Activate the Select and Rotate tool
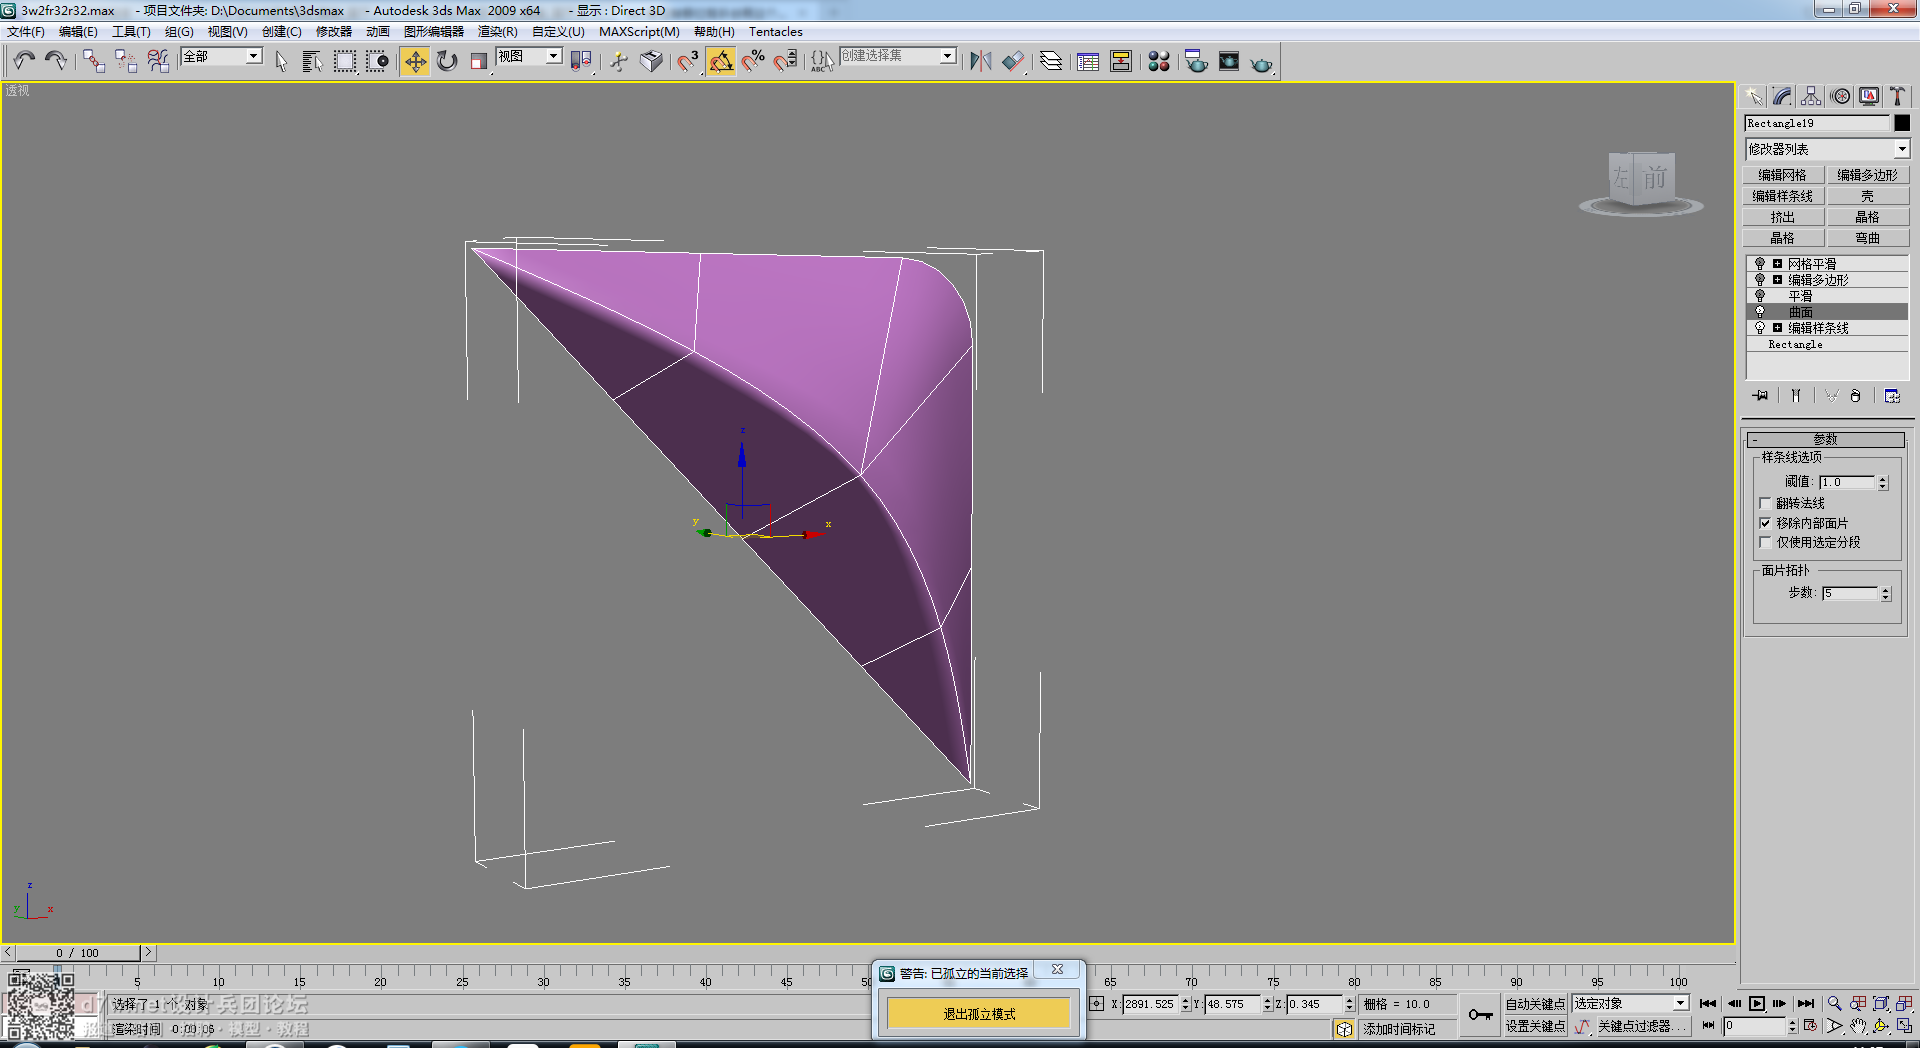Screen dimensions: 1920x1048 pos(447,61)
